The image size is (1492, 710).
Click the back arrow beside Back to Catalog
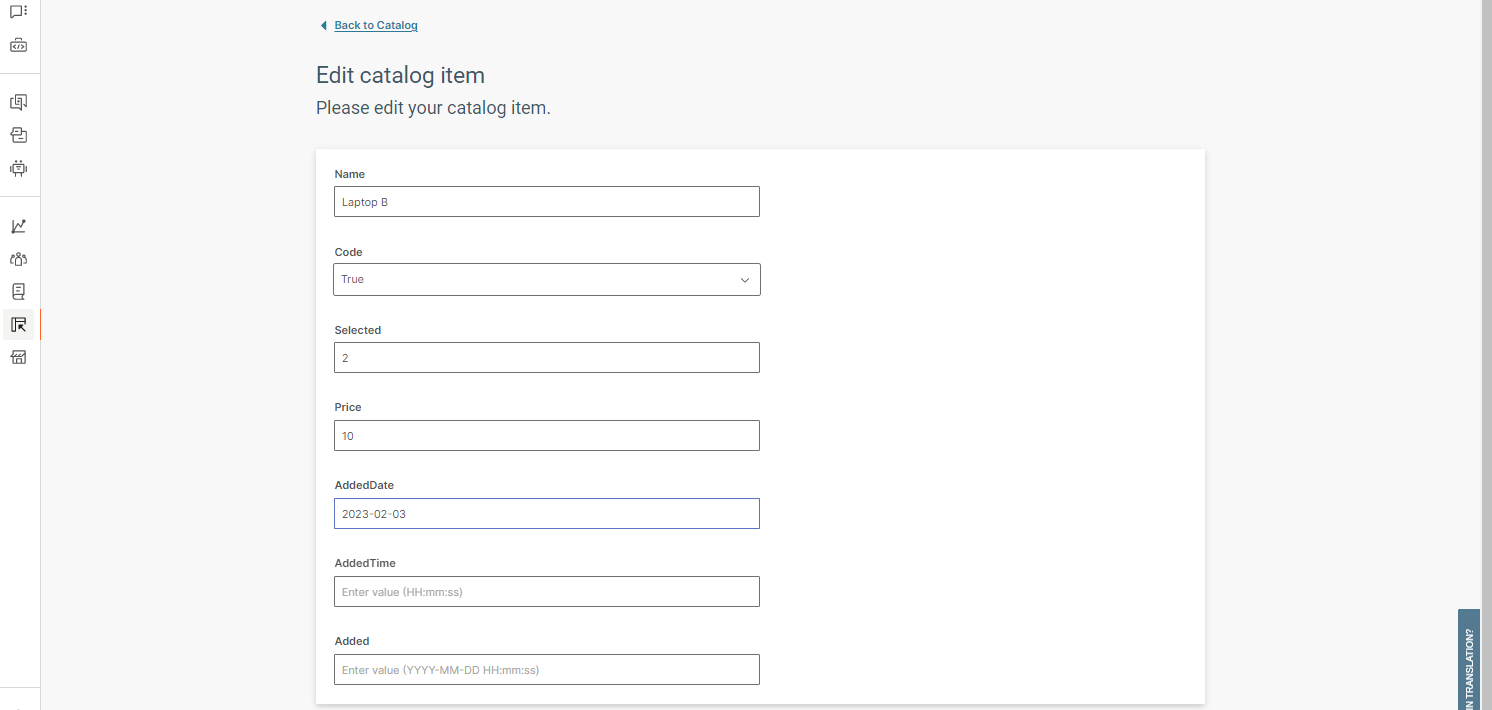(x=322, y=25)
